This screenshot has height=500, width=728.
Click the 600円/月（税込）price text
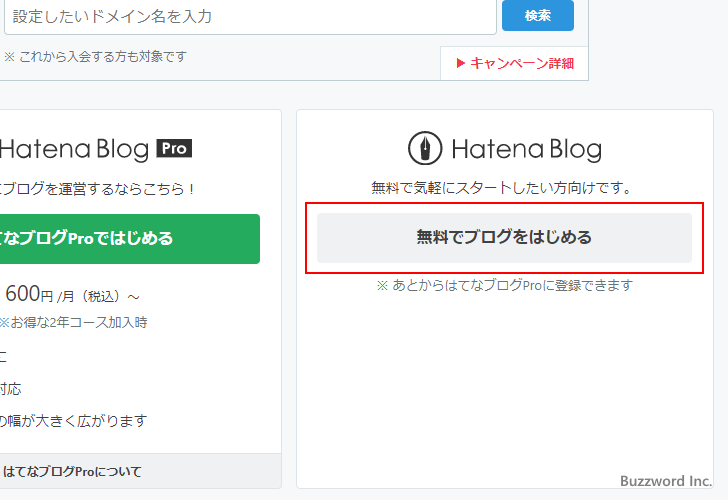pyautogui.click(x=72, y=294)
